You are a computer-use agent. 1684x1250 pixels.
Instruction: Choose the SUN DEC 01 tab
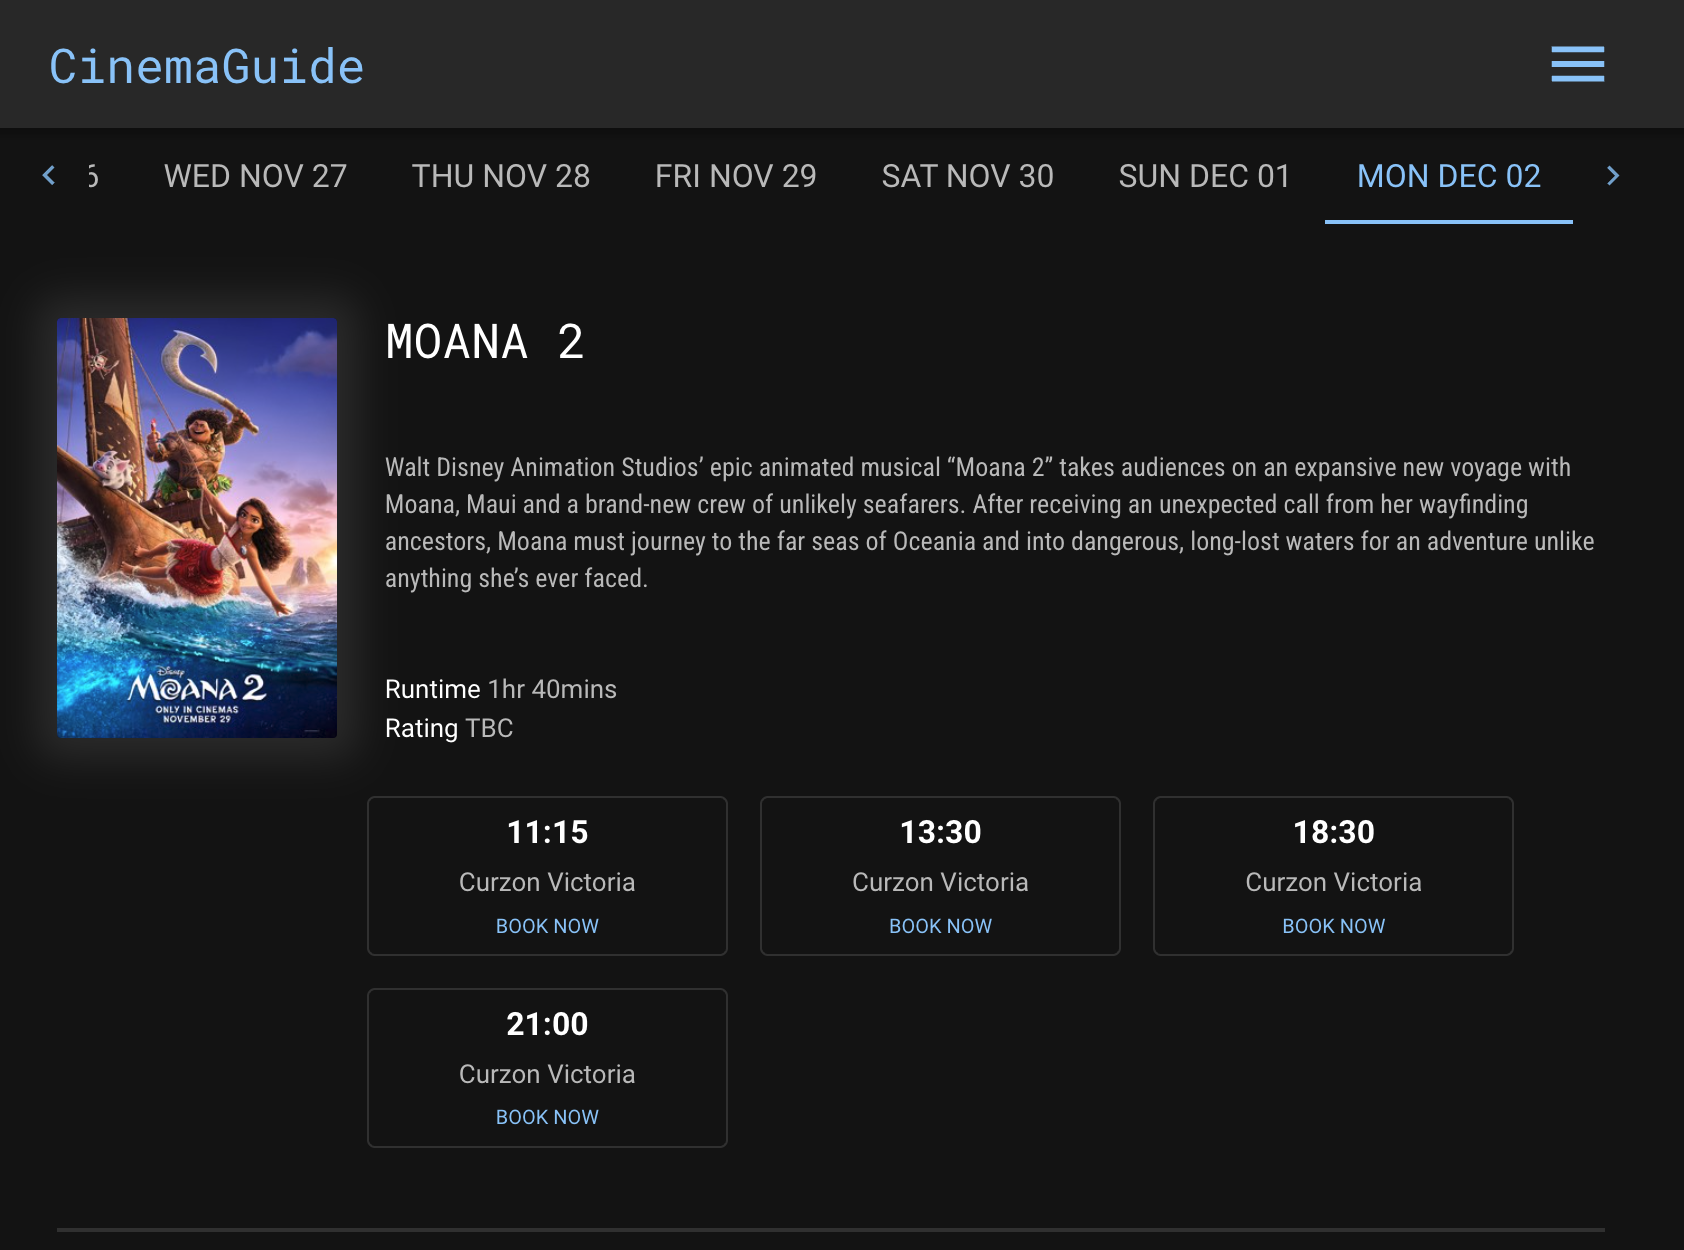[1204, 176]
